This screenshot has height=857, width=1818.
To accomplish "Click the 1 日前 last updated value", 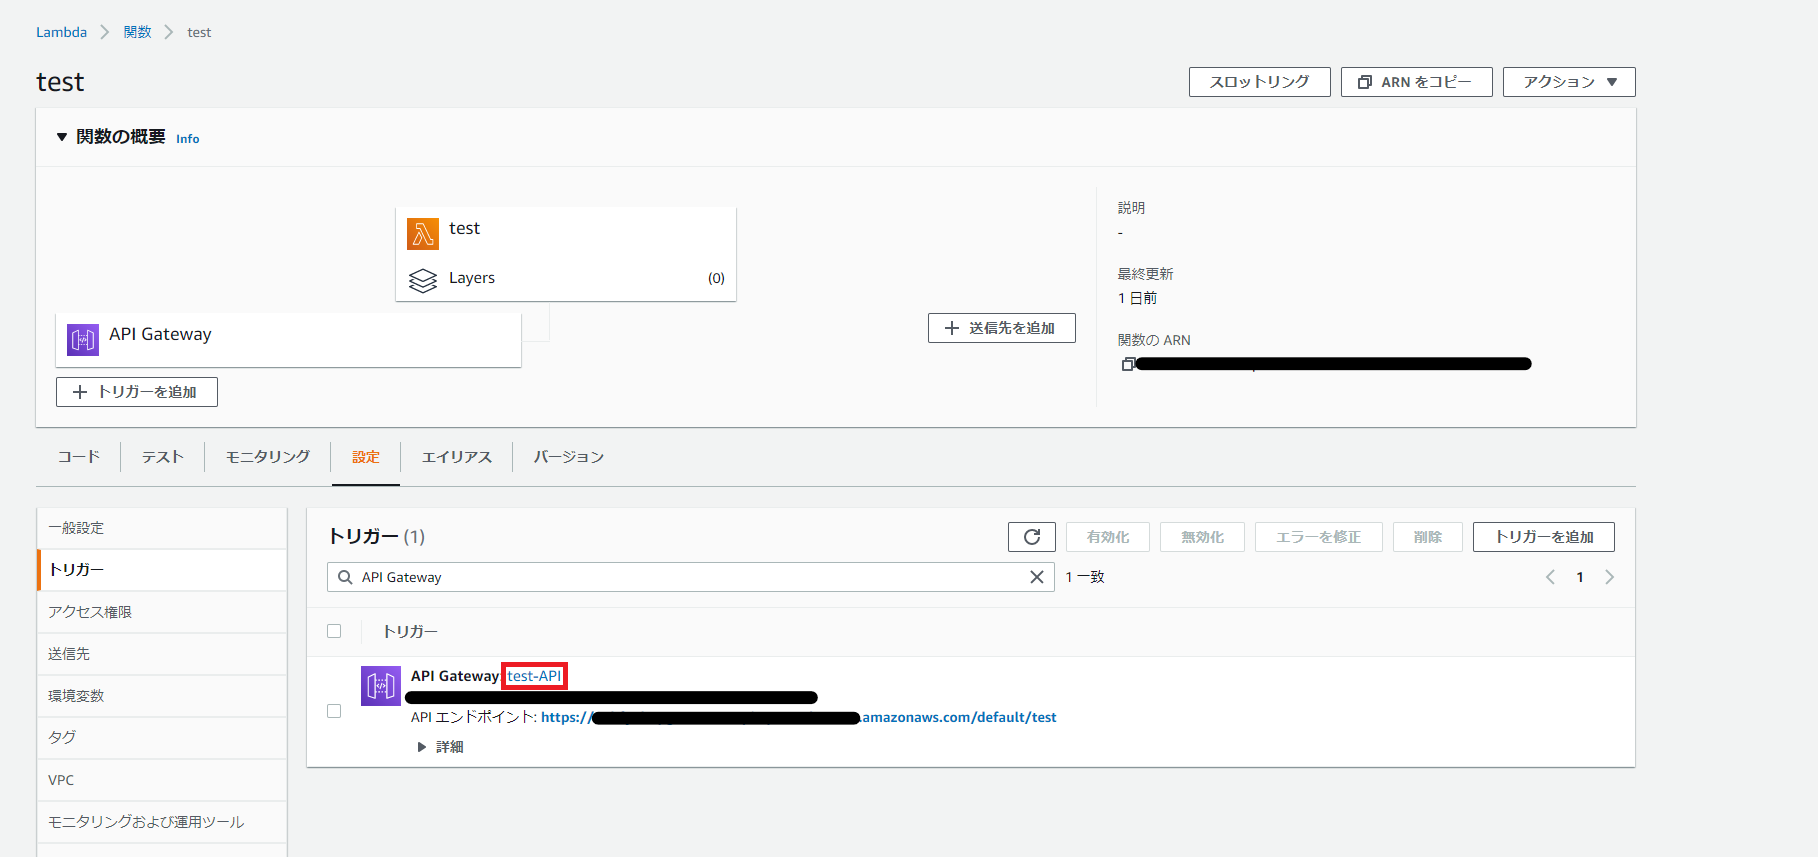I will click(x=1138, y=298).
